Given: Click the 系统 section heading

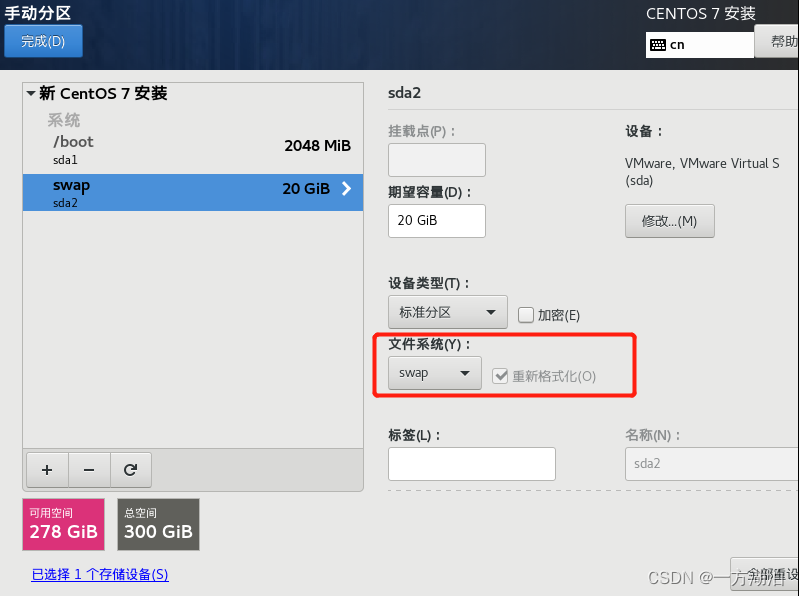Looking at the screenshot, I should pyautogui.click(x=64, y=120).
